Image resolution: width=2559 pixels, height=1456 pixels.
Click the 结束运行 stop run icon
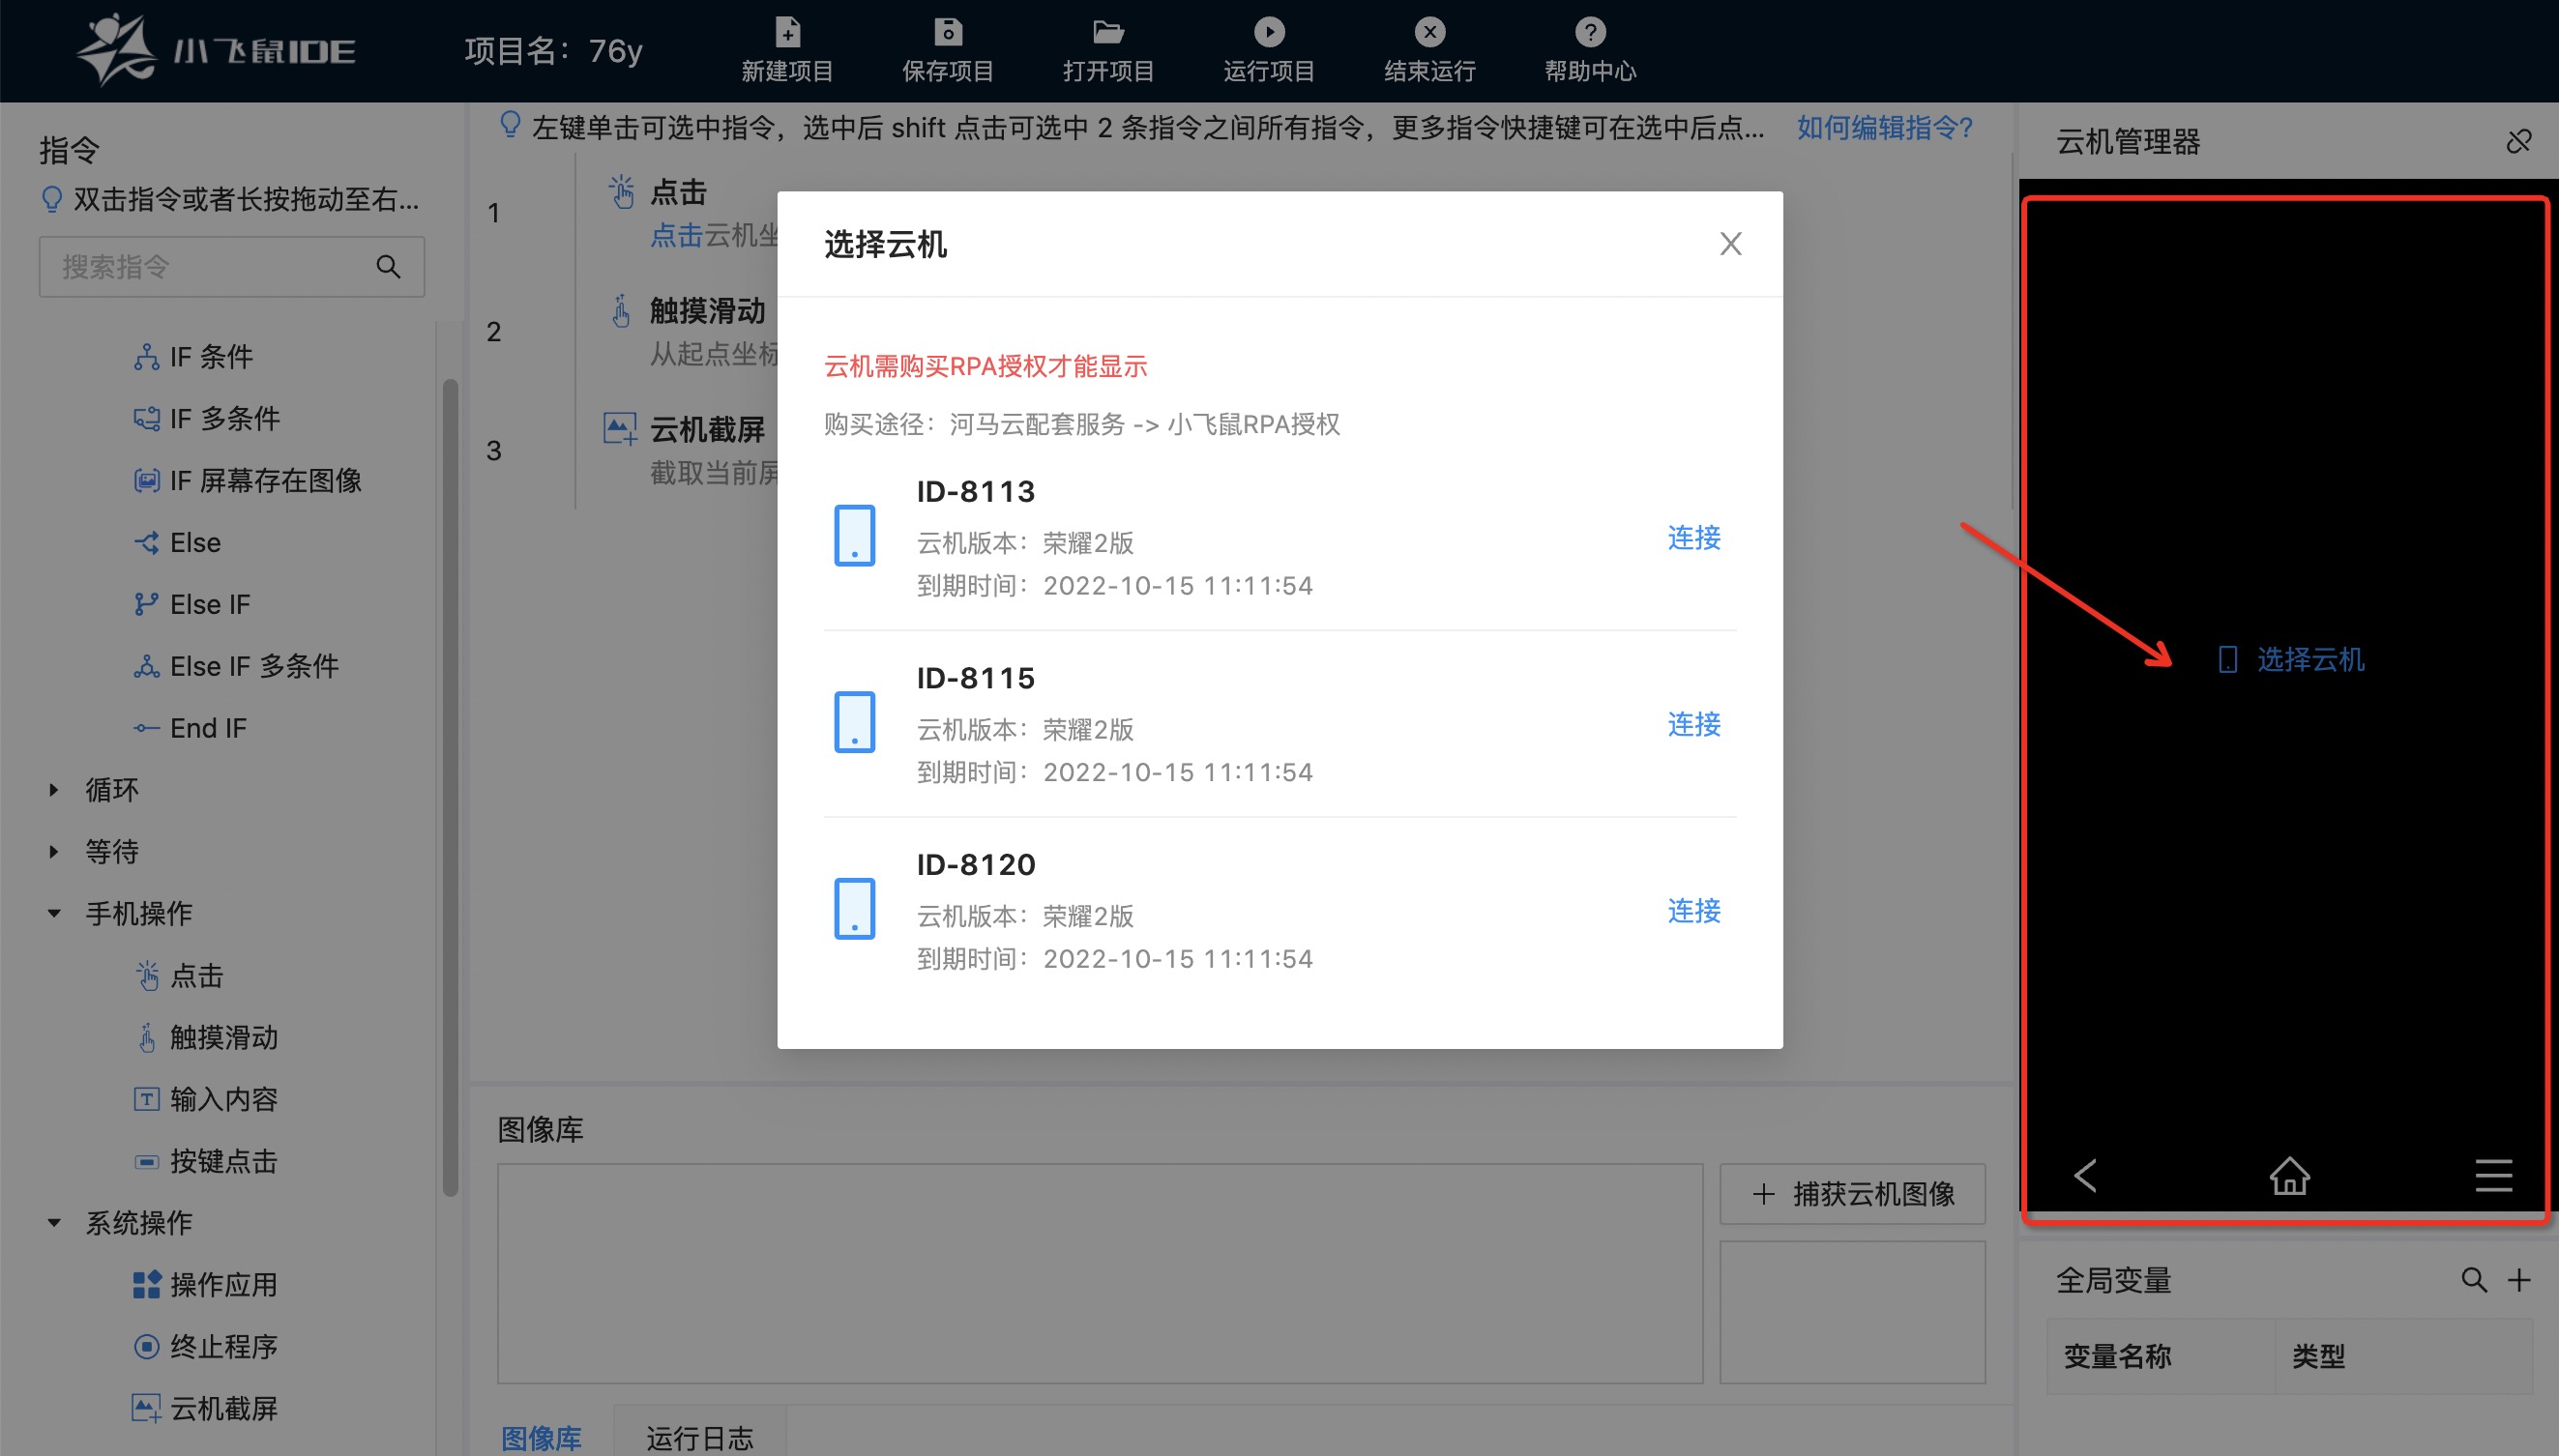click(x=1429, y=32)
